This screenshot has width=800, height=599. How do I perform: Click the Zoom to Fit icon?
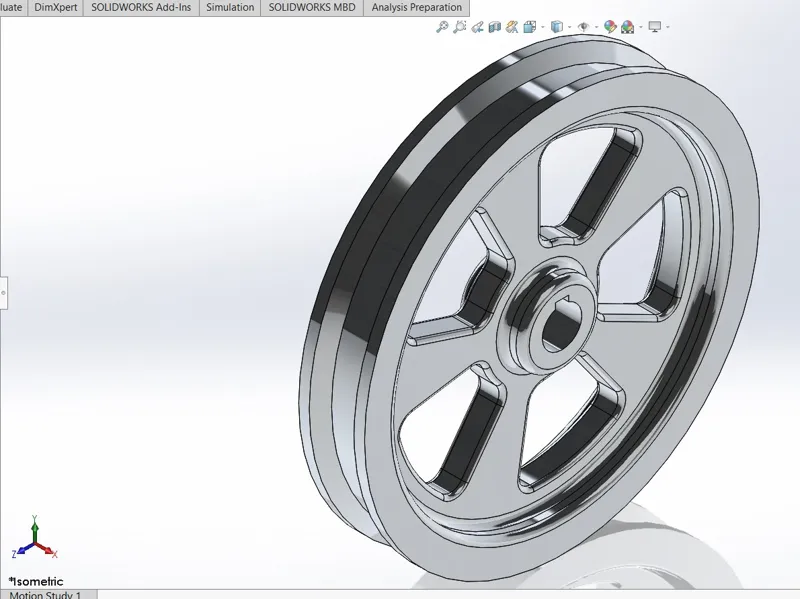[442, 27]
